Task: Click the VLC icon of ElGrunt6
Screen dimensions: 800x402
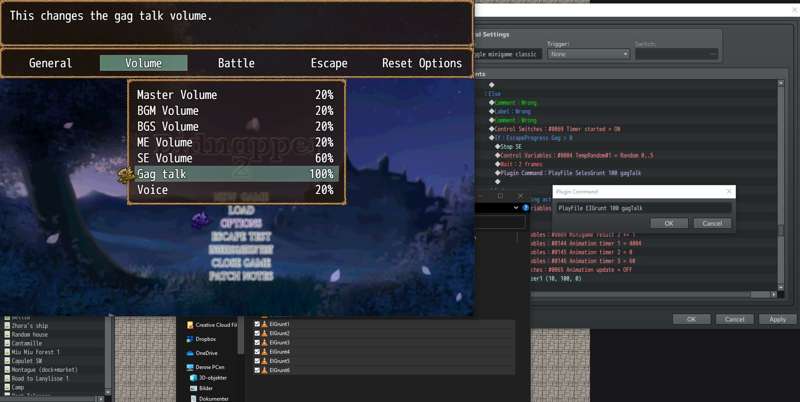Action: 264,370
